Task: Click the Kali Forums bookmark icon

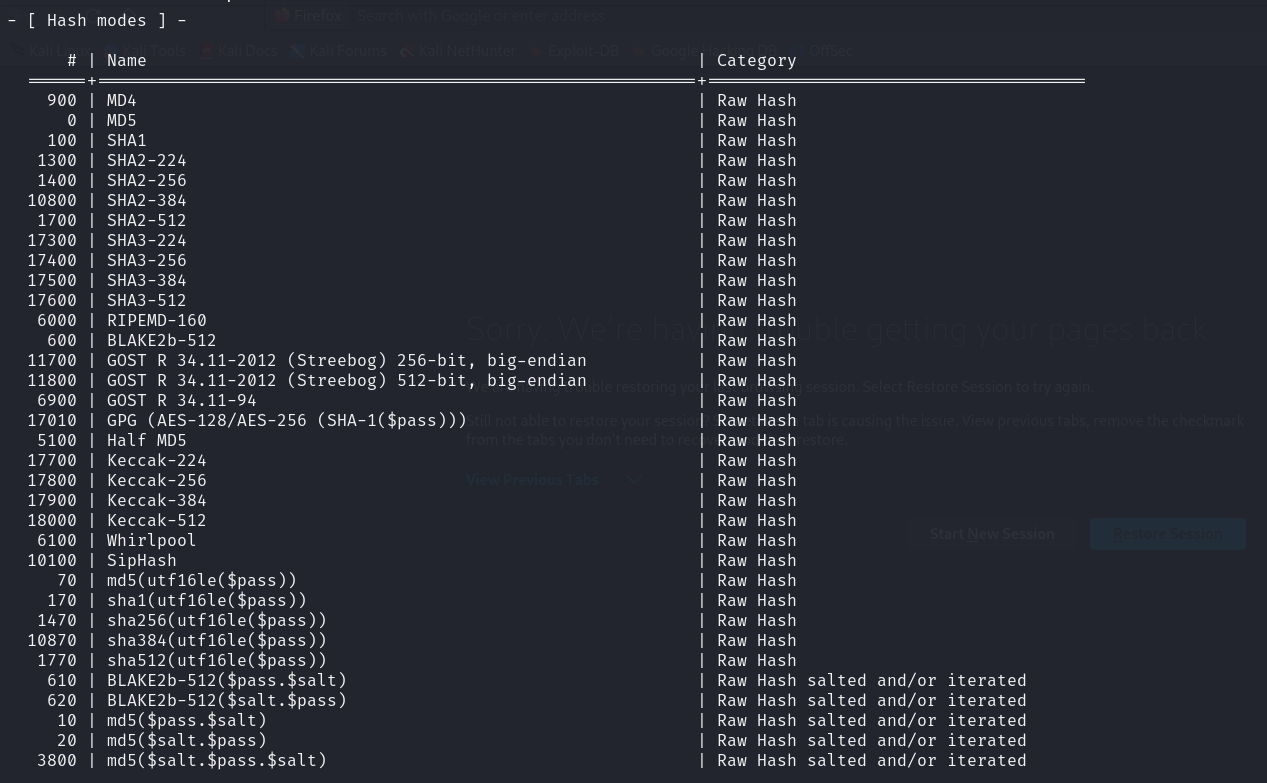Action: 297,51
